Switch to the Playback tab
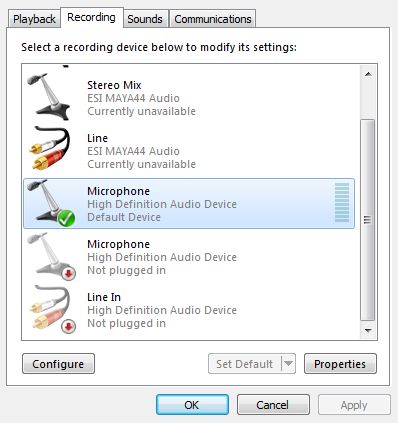 point(34,19)
